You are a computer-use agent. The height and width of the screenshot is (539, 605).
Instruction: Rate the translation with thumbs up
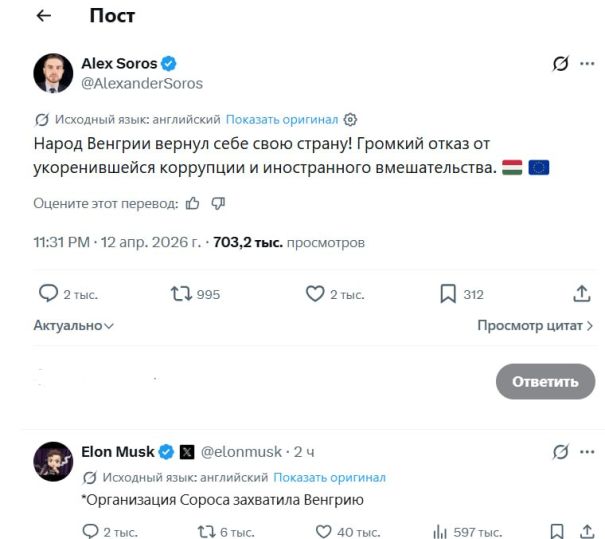[192, 203]
